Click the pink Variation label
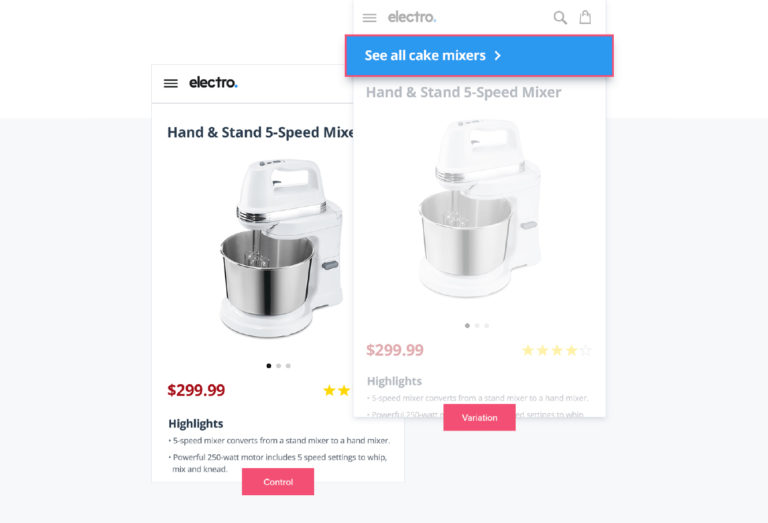Image resolution: width=768 pixels, height=523 pixels. [x=480, y=418]
